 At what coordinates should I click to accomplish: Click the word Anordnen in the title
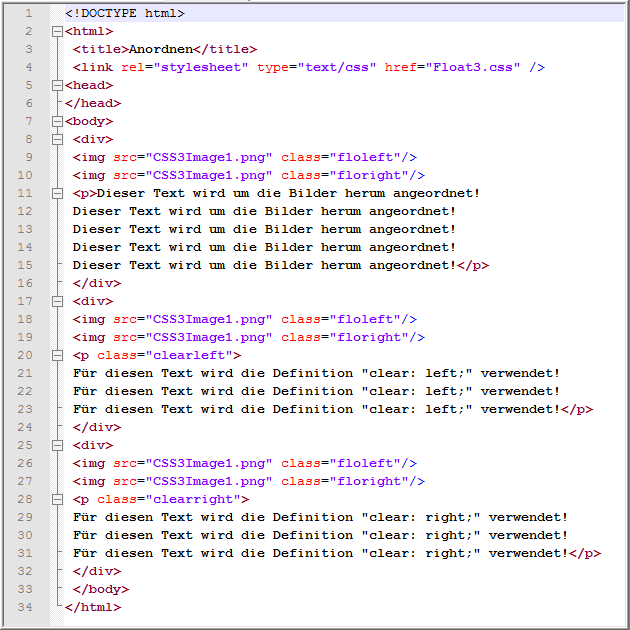[161, 49]
